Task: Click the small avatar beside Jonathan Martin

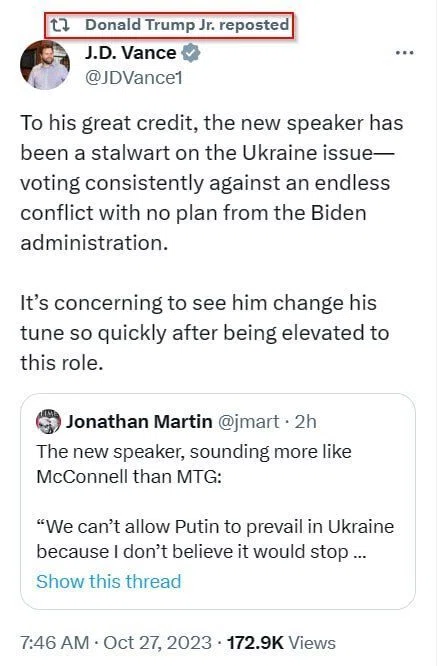Action: pos(48,421)
